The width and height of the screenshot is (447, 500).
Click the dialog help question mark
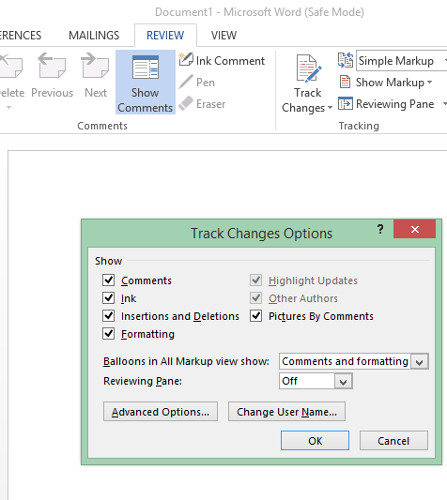[x=380, y=229]
